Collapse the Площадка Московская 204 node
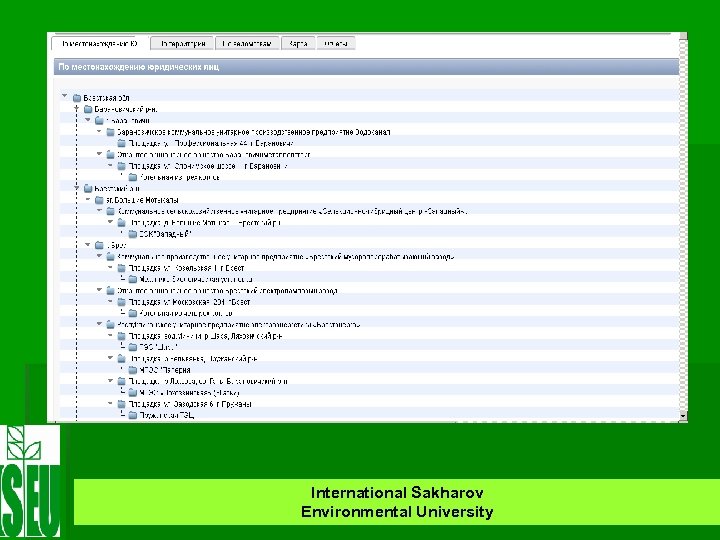 (x=110, y=301)
